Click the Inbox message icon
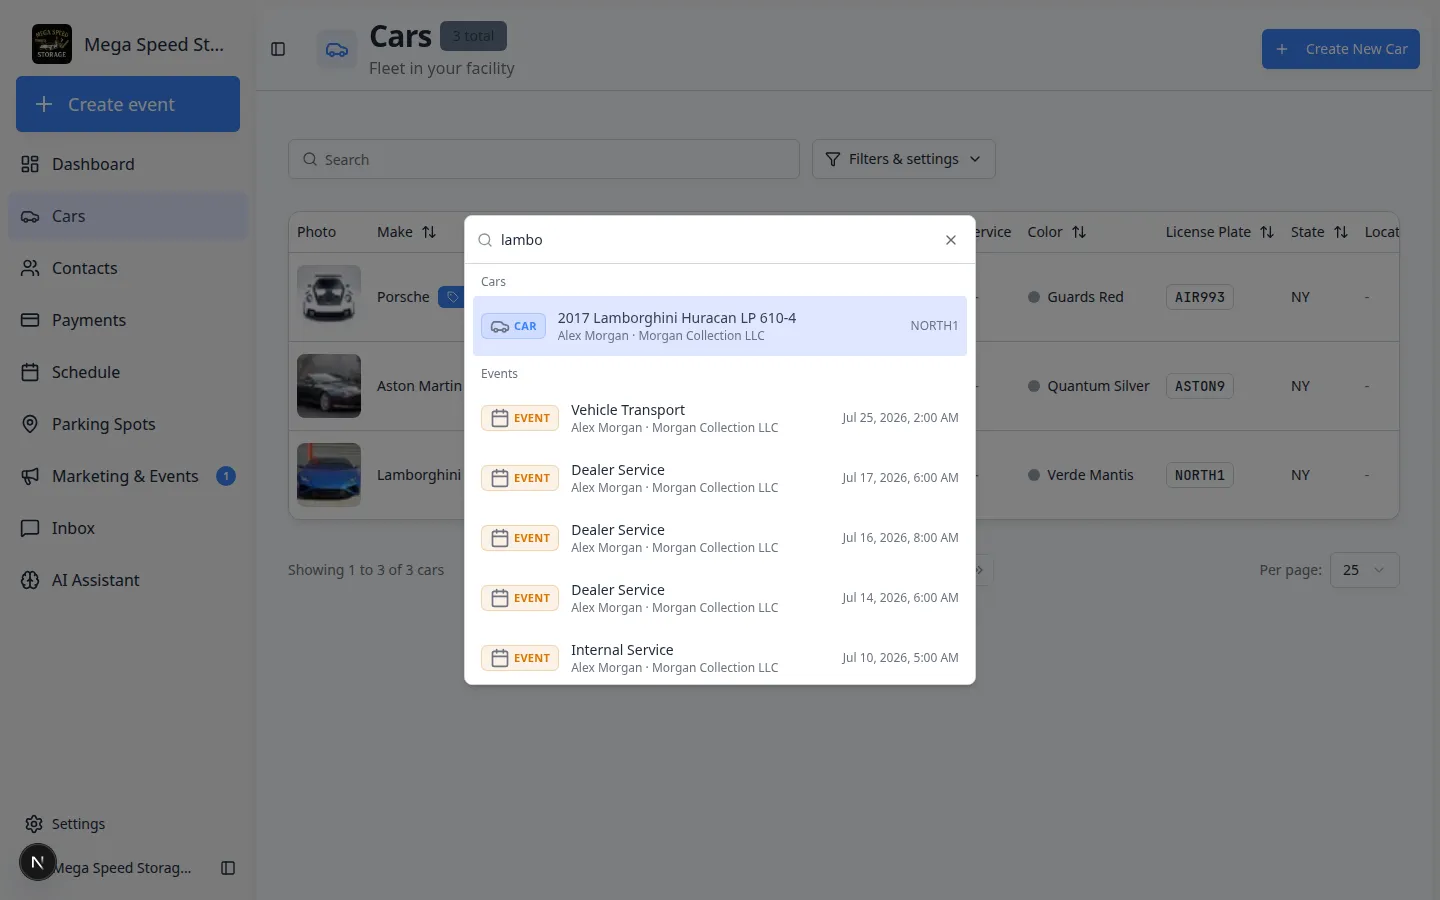 pyautogui.click(x=30, y=528)
